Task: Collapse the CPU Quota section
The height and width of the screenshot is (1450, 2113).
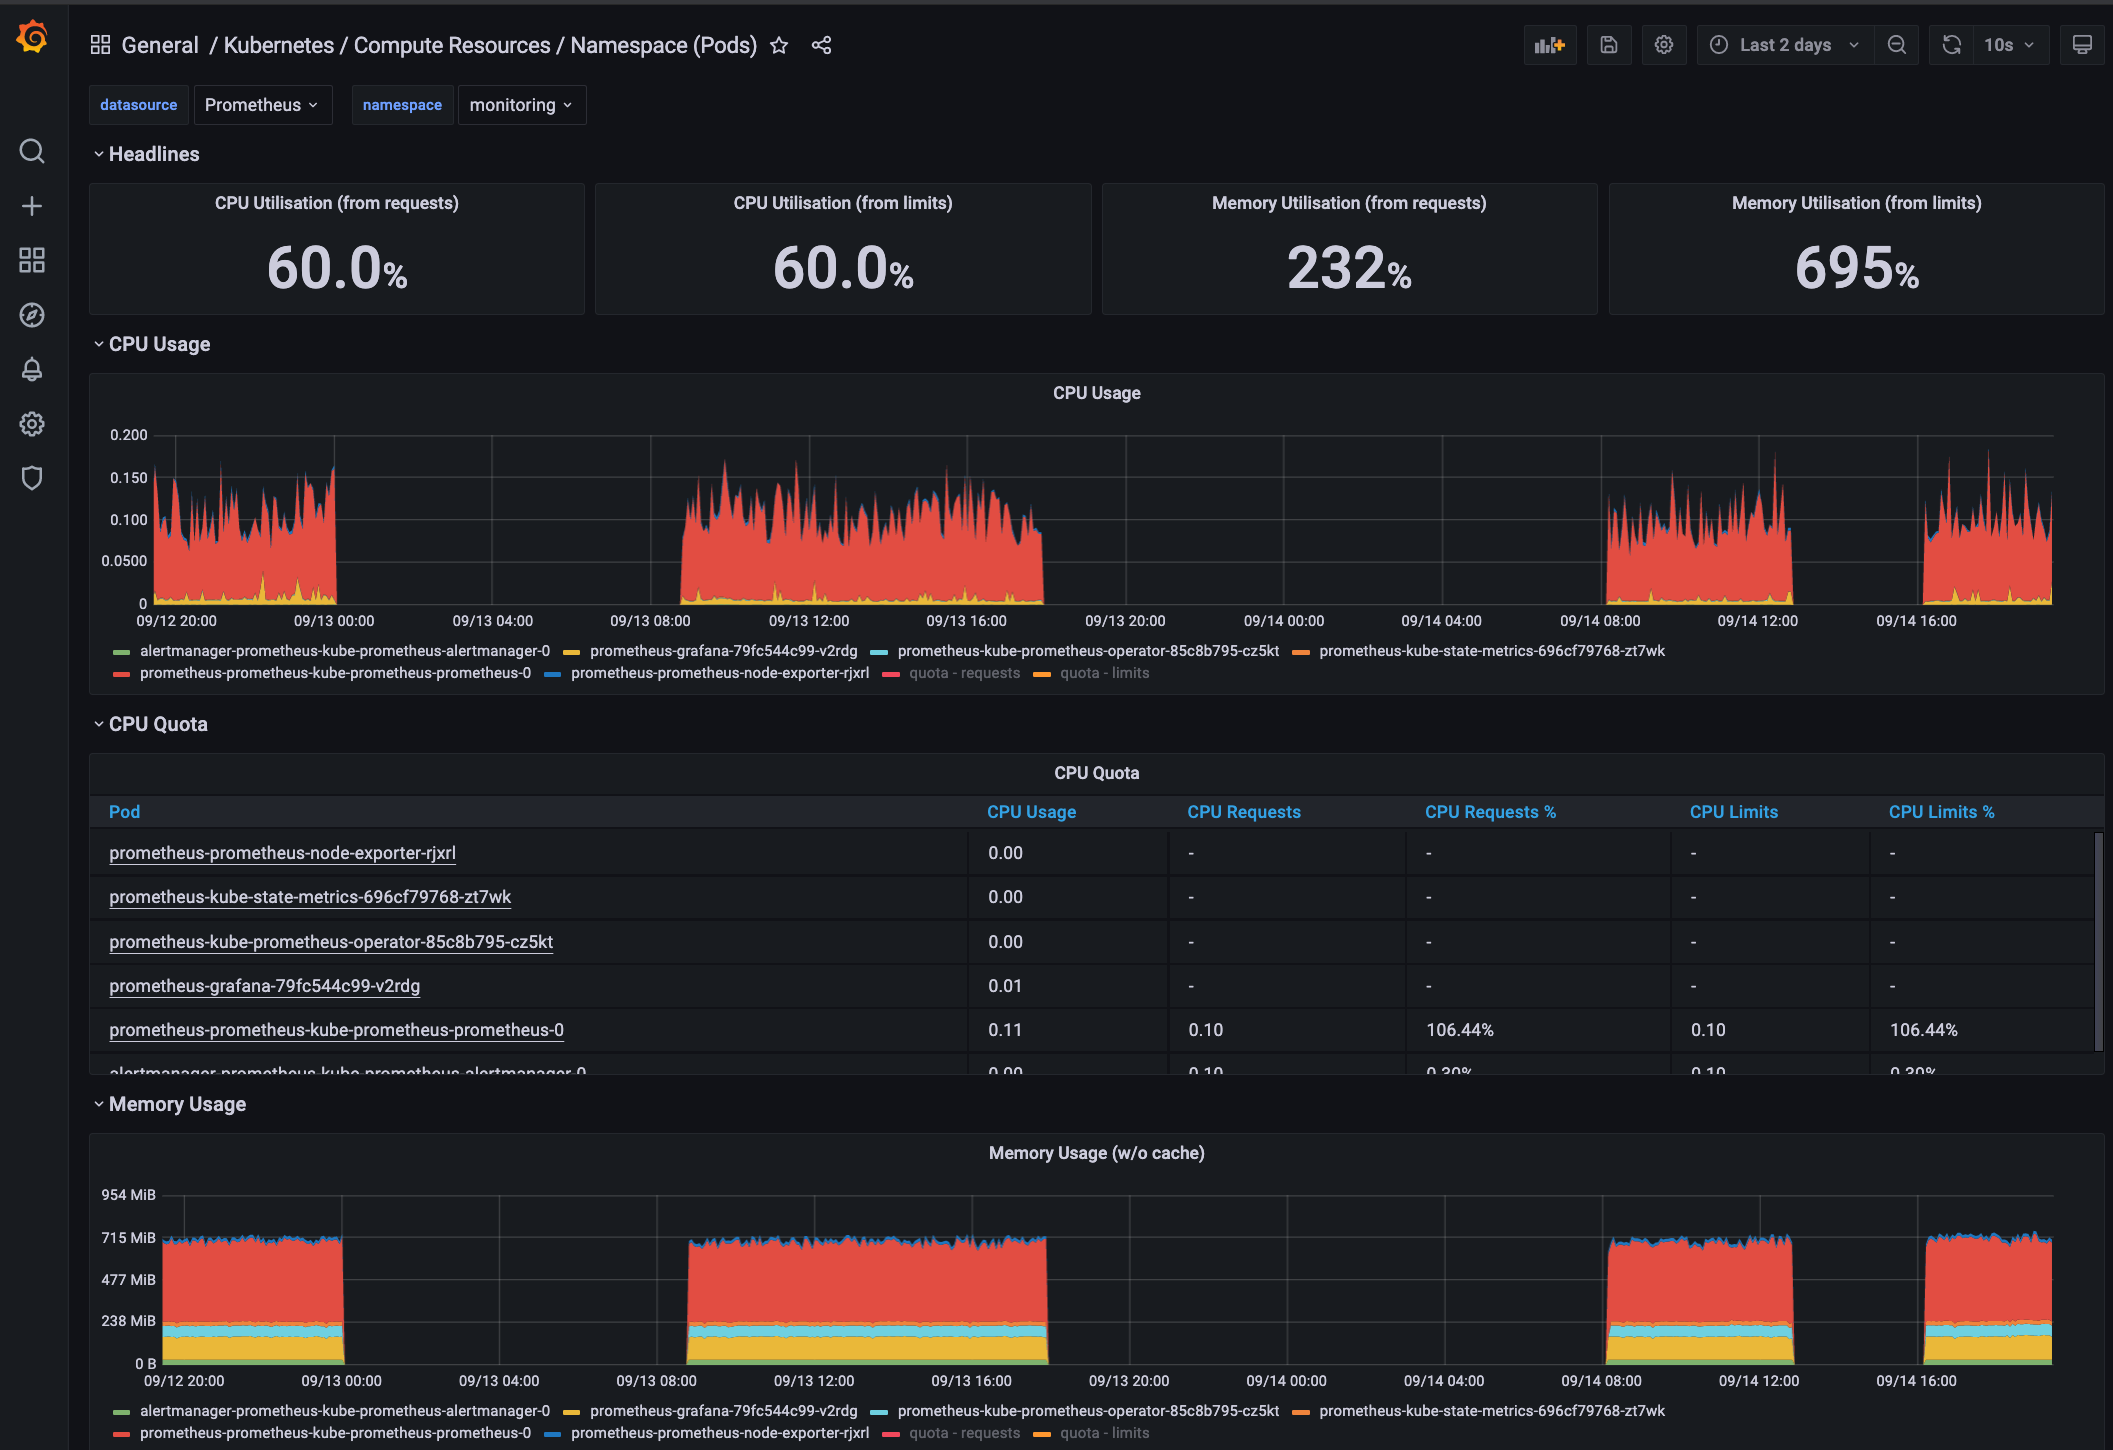Action: [x=100, y=724]
